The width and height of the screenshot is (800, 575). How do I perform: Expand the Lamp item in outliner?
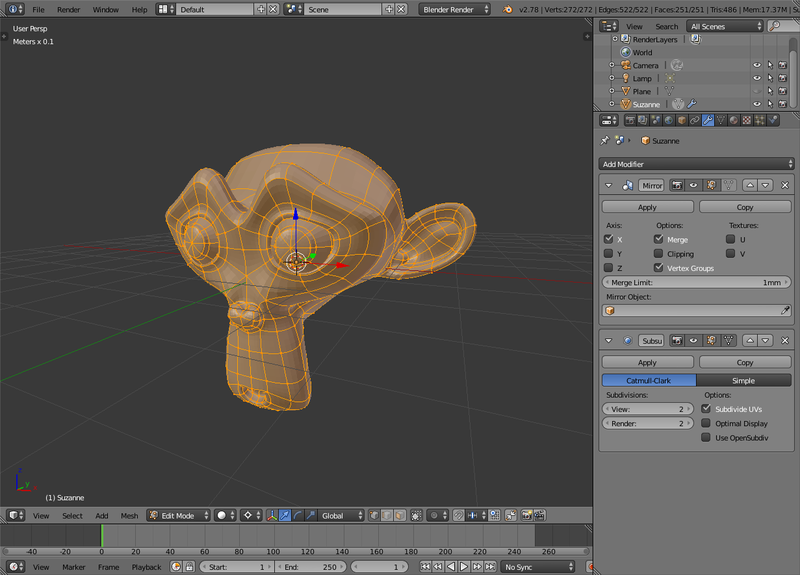pos(612,78)
